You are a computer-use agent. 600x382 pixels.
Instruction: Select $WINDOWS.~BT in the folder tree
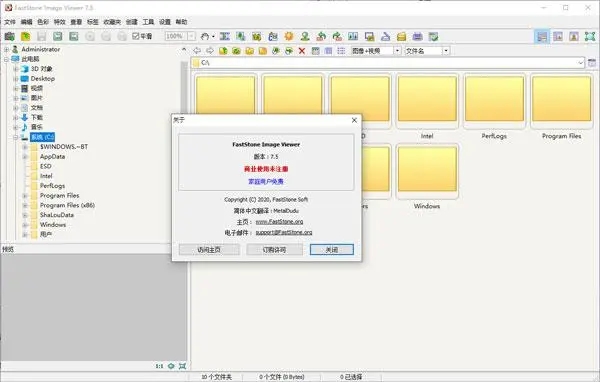64,147
